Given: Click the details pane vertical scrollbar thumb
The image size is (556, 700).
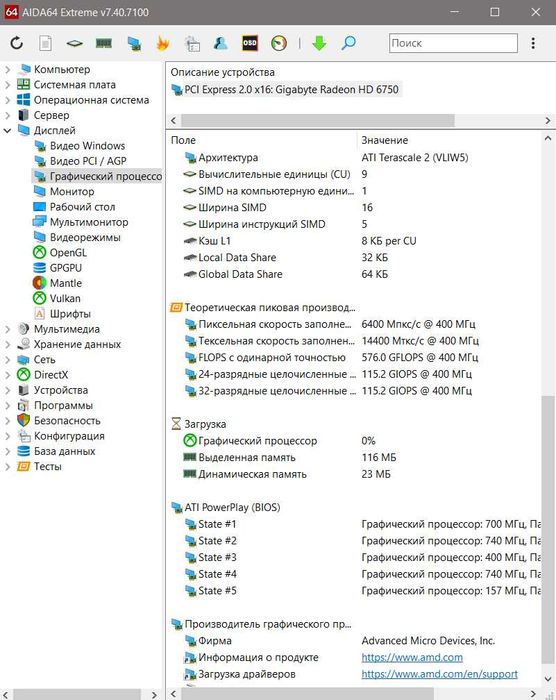Looking at the screenshot, I should coord(548,530).
